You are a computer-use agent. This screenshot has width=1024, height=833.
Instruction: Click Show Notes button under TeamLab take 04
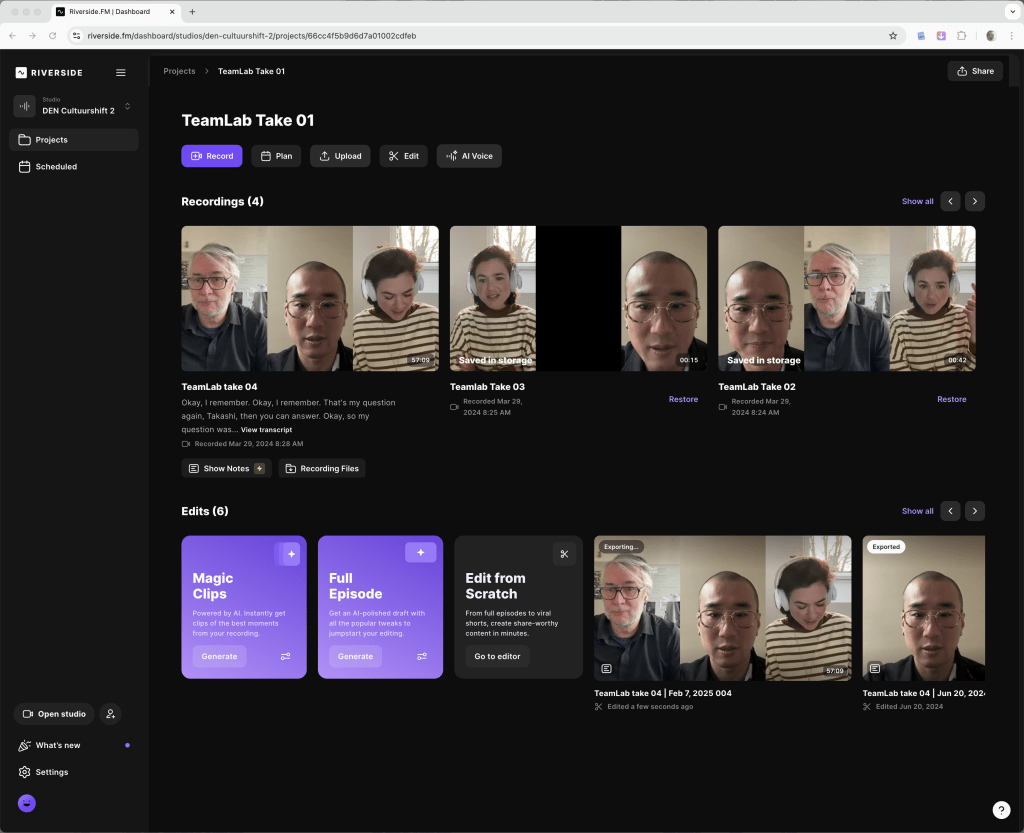226,468
